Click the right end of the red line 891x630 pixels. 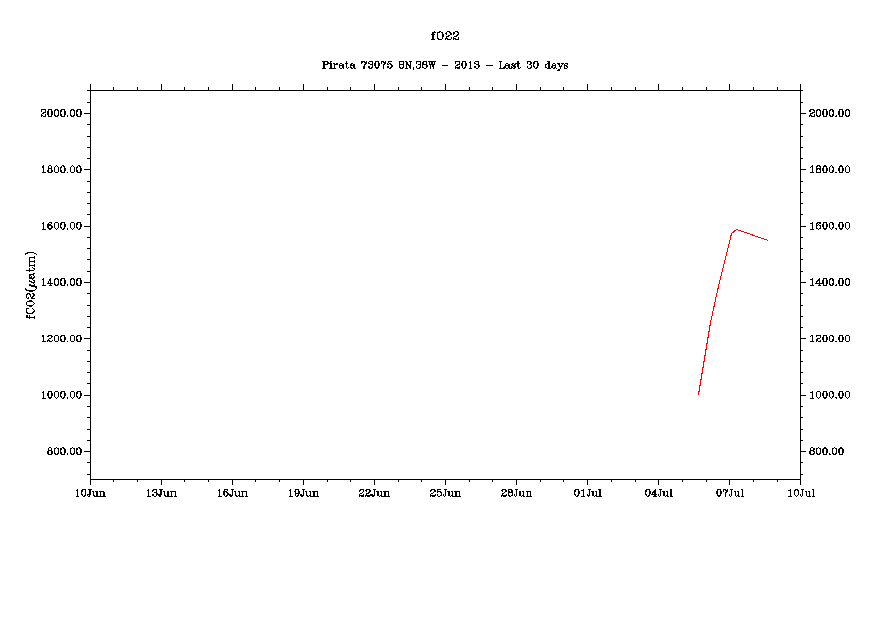pyautogui.click(x=767, y=240)
